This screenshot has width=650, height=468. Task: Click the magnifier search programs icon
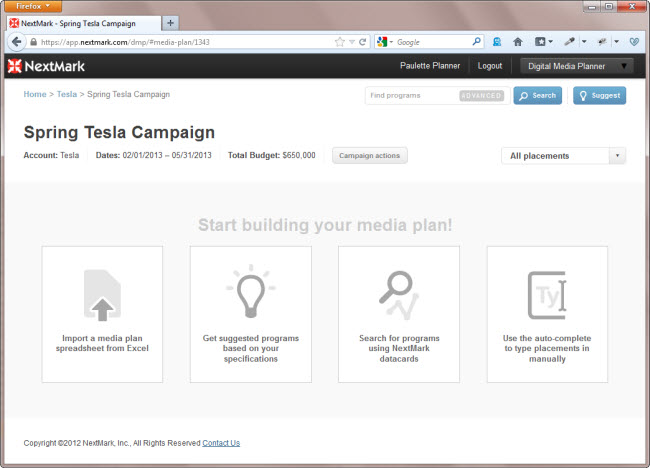[x=399, y=296]
